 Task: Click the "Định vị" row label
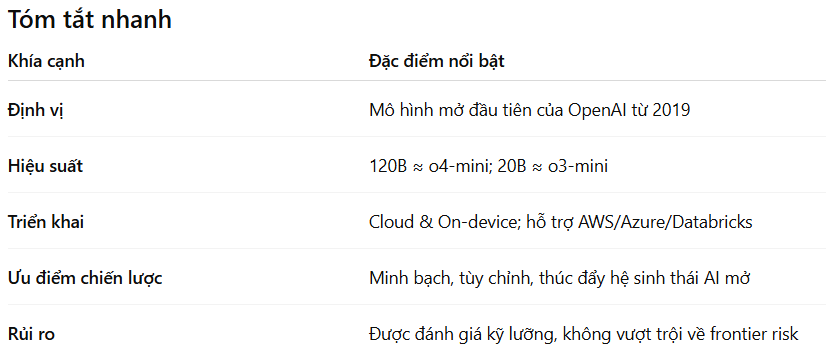36,111
